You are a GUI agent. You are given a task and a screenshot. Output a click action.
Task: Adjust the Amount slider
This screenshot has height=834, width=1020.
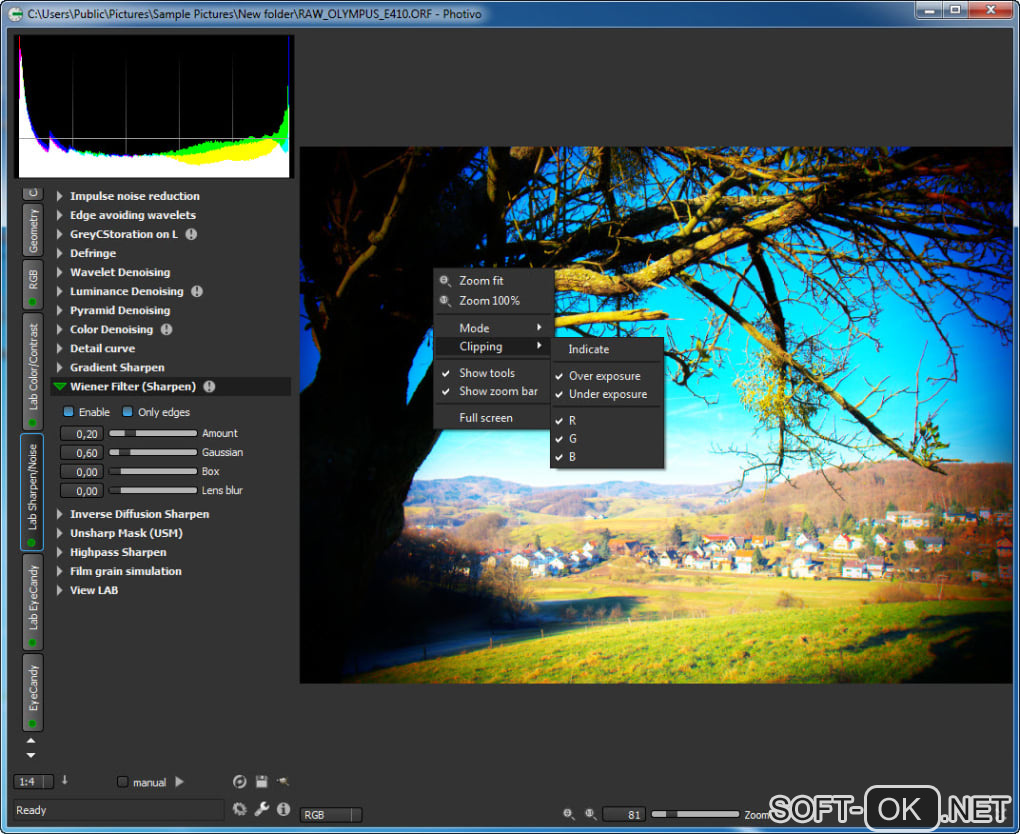coord(153,433)
